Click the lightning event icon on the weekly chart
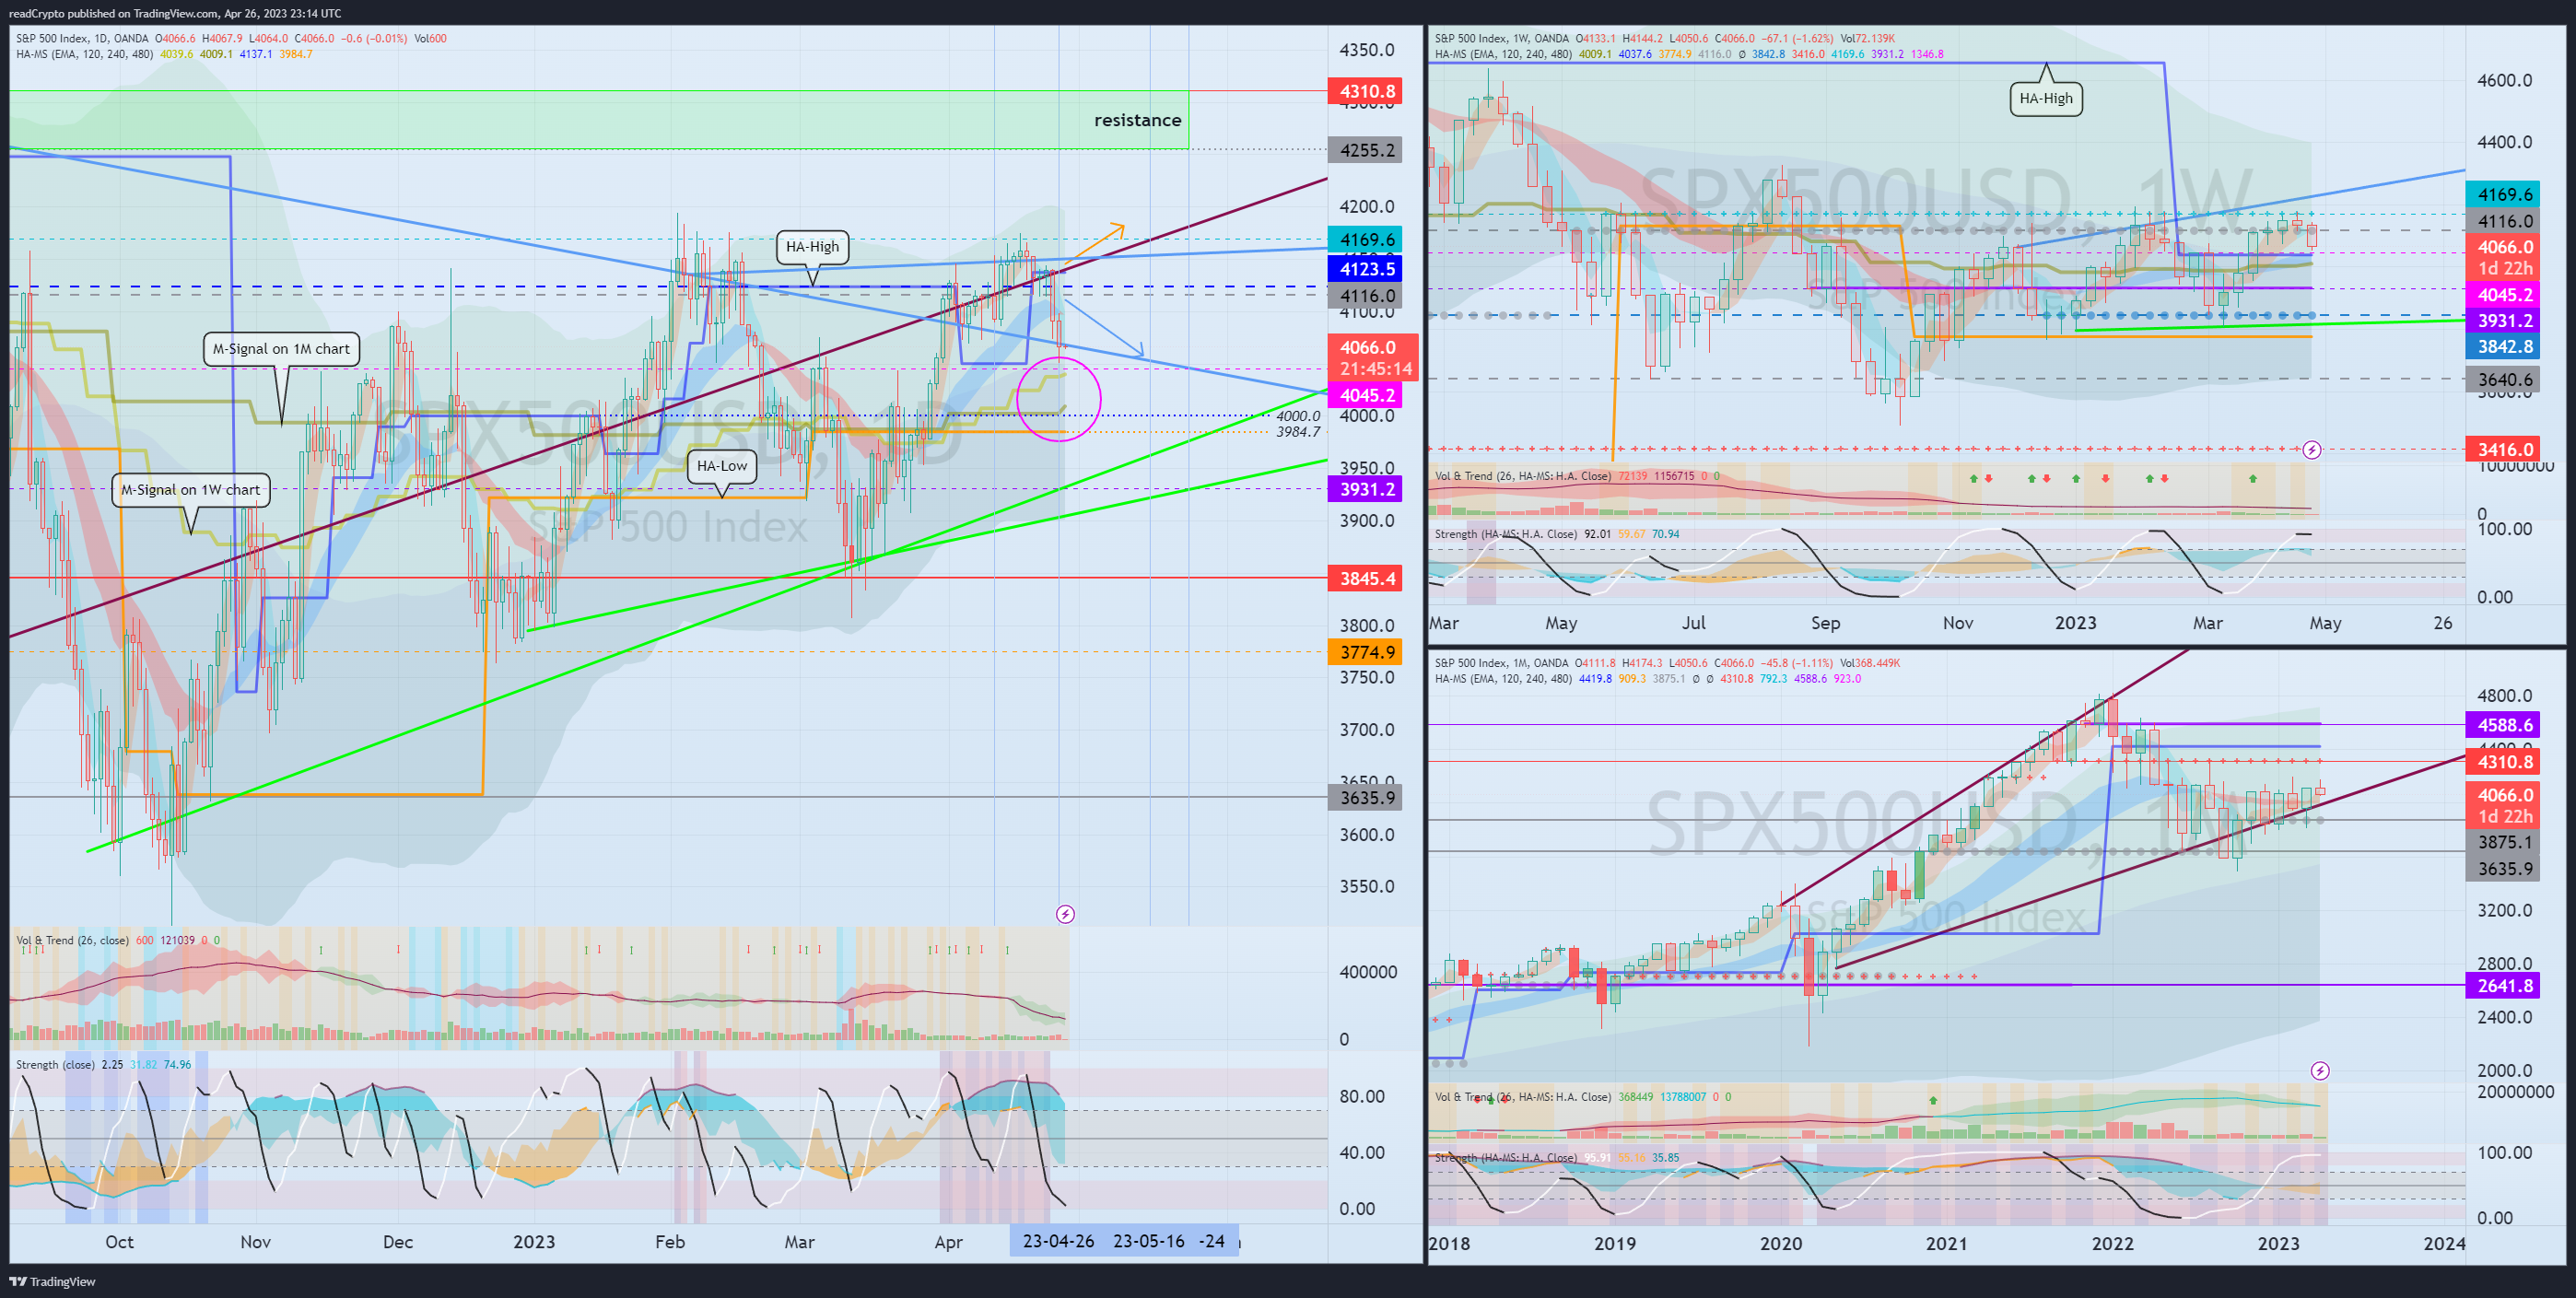 (2312, 450)
